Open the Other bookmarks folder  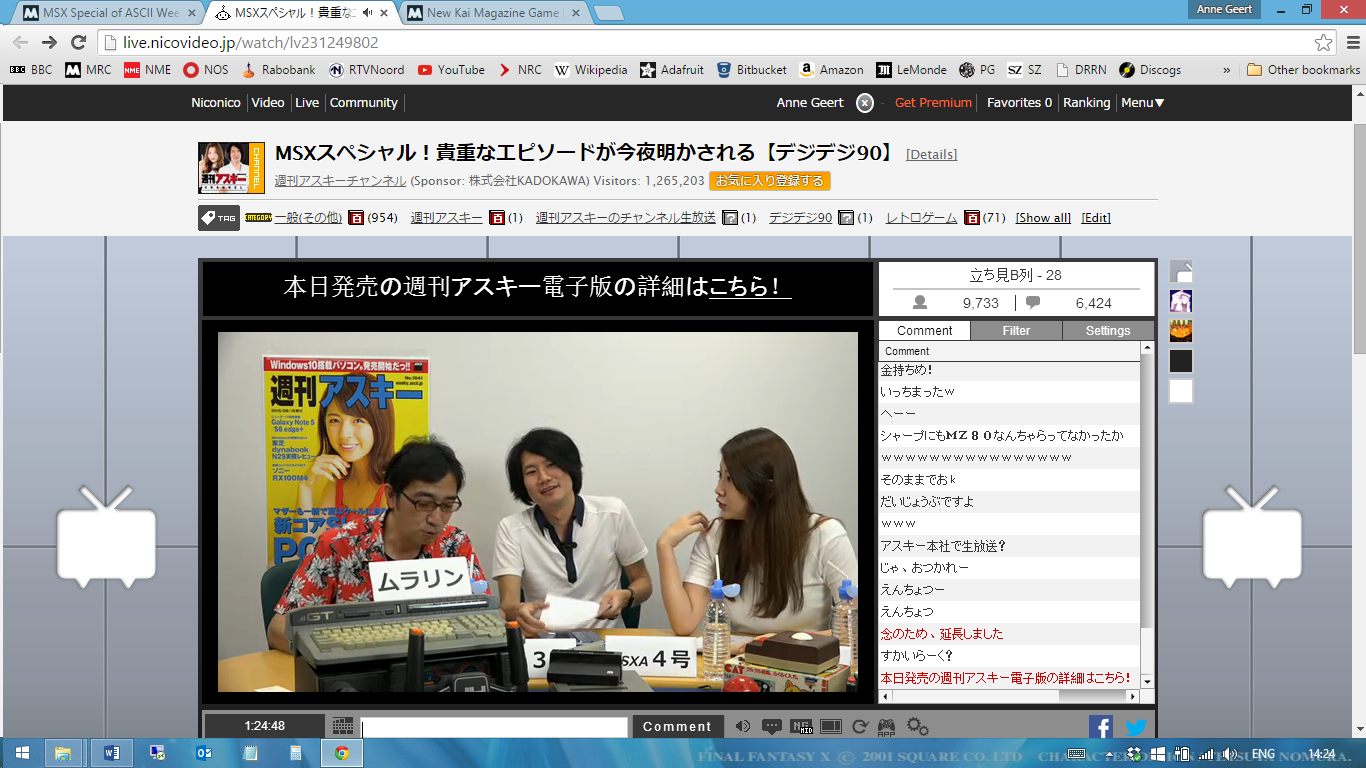pyautogui.click(x=1304, y=70)
